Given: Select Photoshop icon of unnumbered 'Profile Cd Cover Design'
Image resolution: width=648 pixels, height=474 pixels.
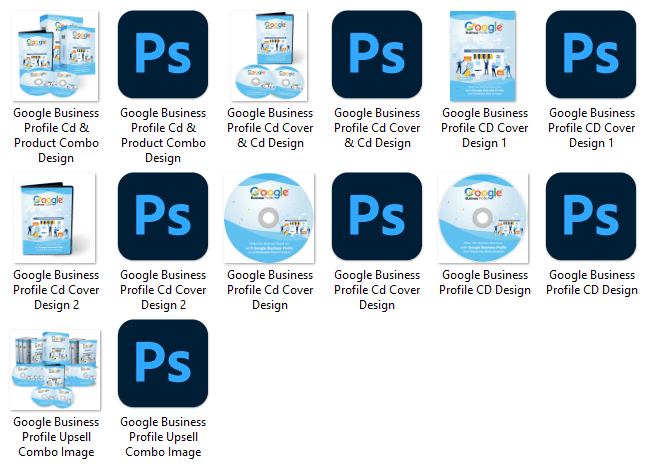Looking at the screenshot, I should (377, 217).
